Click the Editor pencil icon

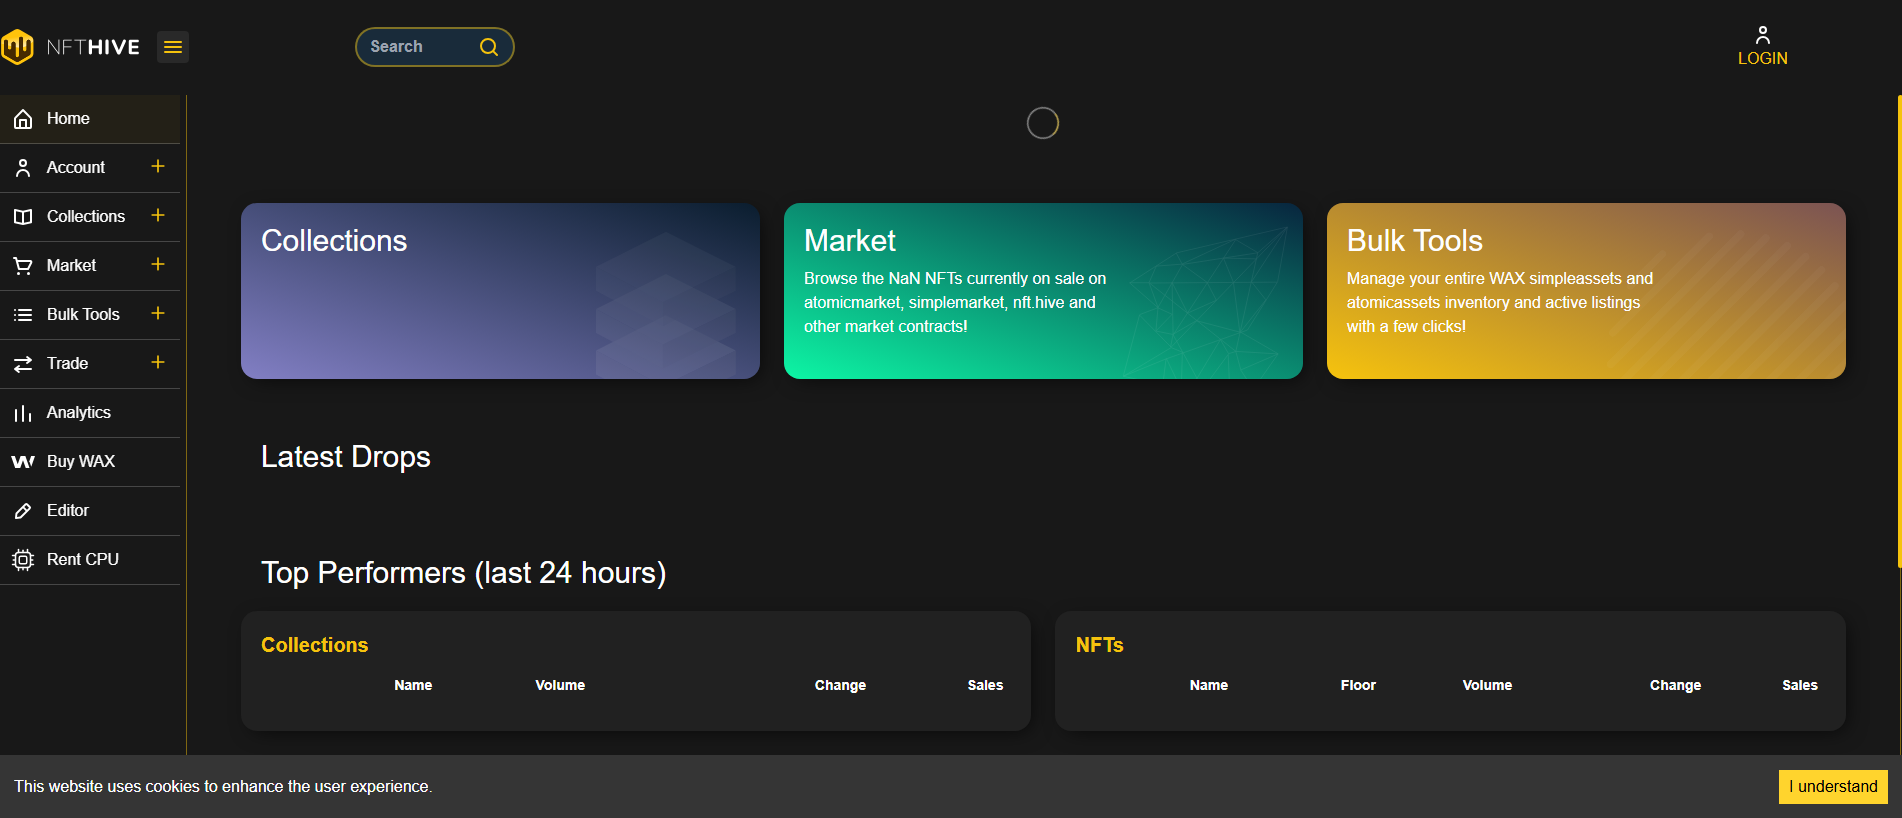click(x=23, y=511)
